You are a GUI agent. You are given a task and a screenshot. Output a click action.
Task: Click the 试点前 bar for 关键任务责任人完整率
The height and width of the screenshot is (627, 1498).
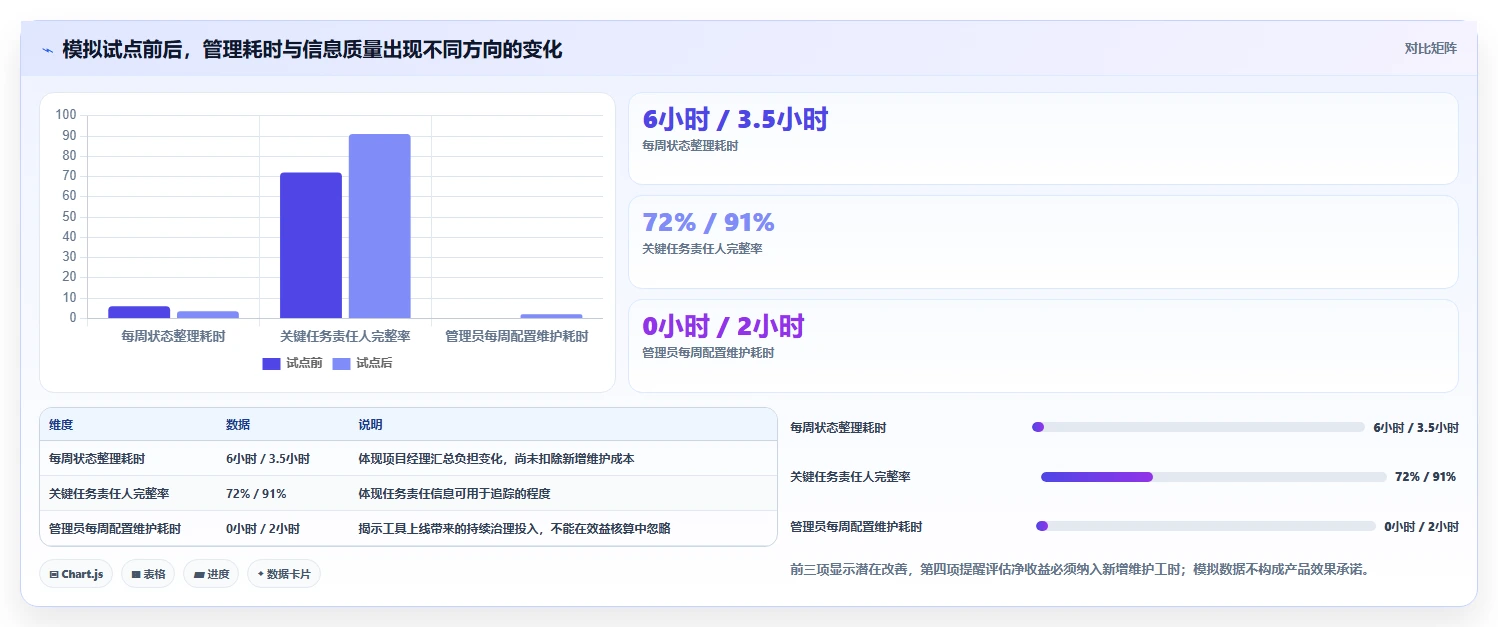point(310,245)
